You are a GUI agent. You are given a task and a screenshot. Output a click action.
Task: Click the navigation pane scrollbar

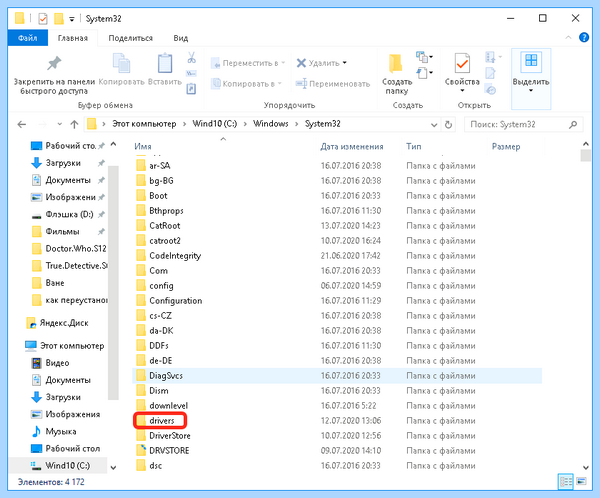point(113,282)
